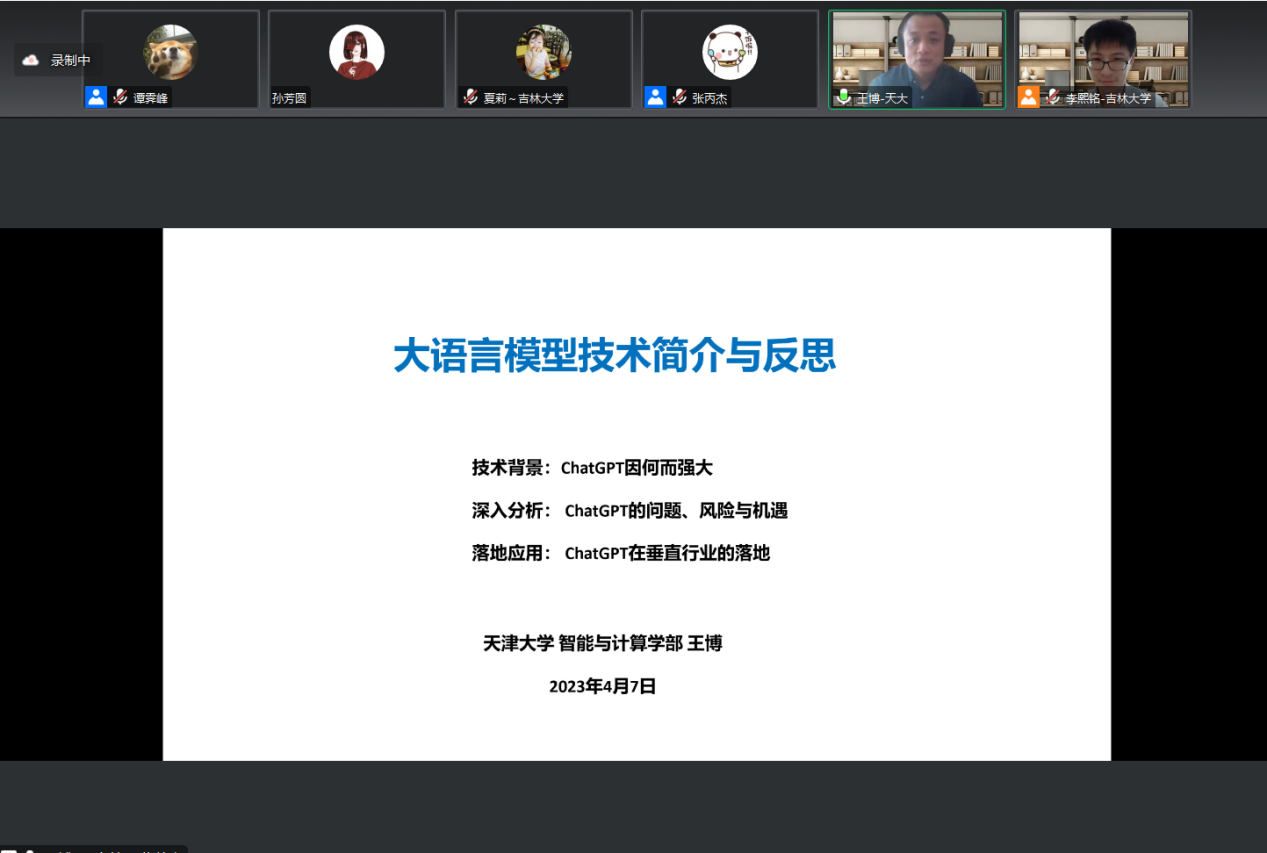Image resolution: width=1267 pixels, height=853 pixels.
Task: Click the green active mic icon for 王博-天大
Action: coord(843,97)
